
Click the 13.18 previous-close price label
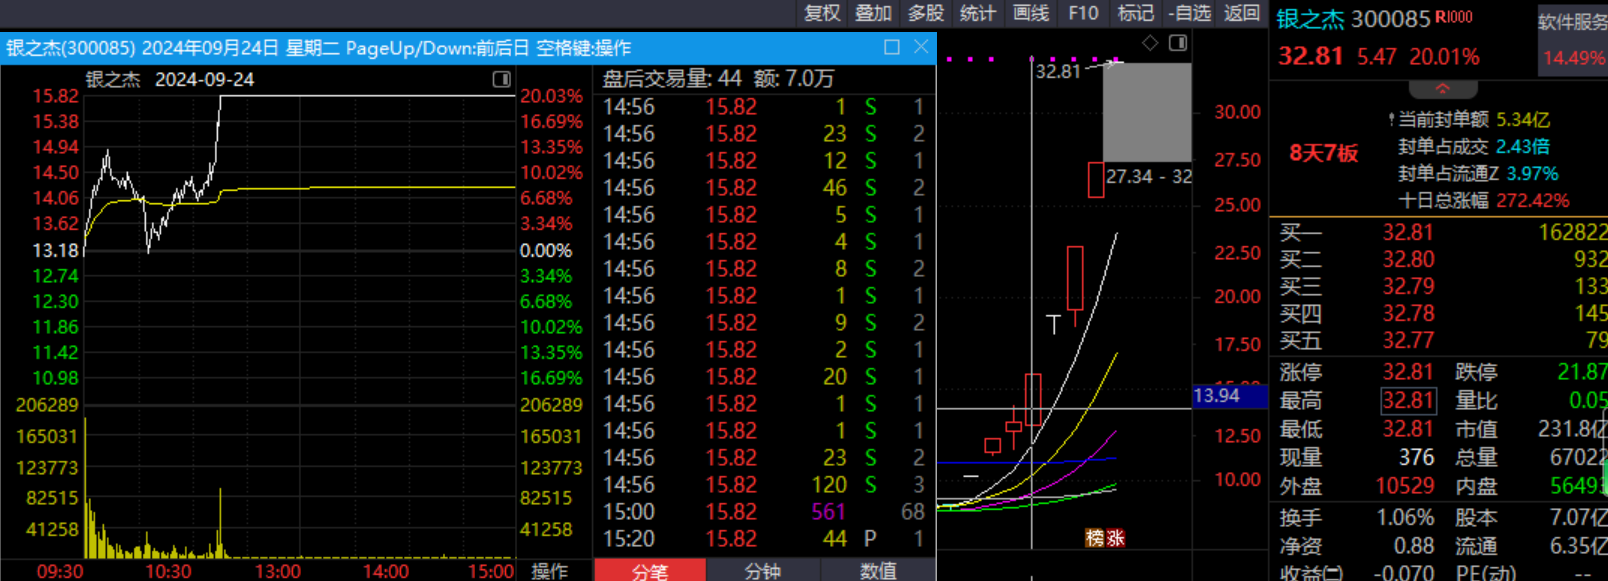[x=55, y=250]
